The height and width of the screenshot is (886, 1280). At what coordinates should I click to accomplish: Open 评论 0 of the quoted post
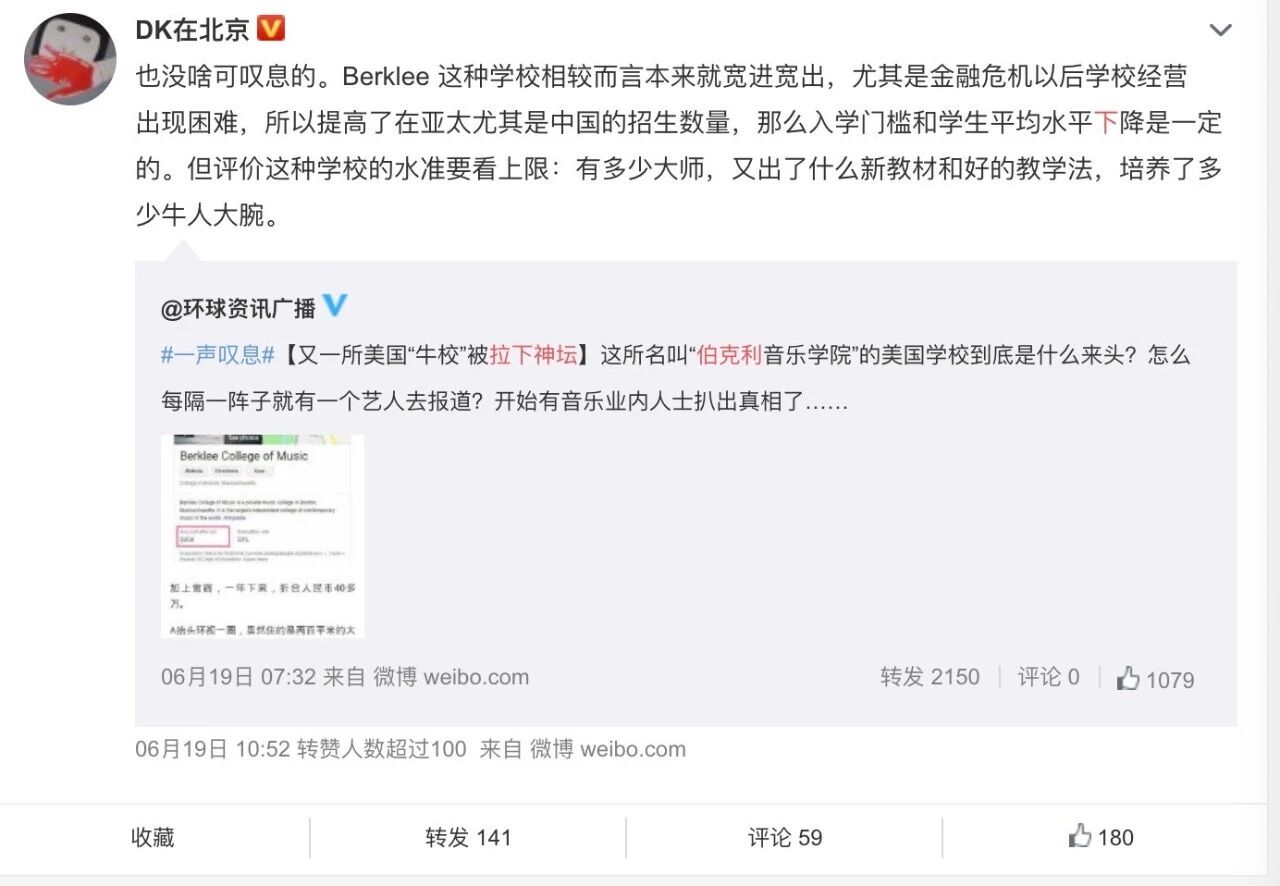pyautogui.click(x=1049, y=677)
